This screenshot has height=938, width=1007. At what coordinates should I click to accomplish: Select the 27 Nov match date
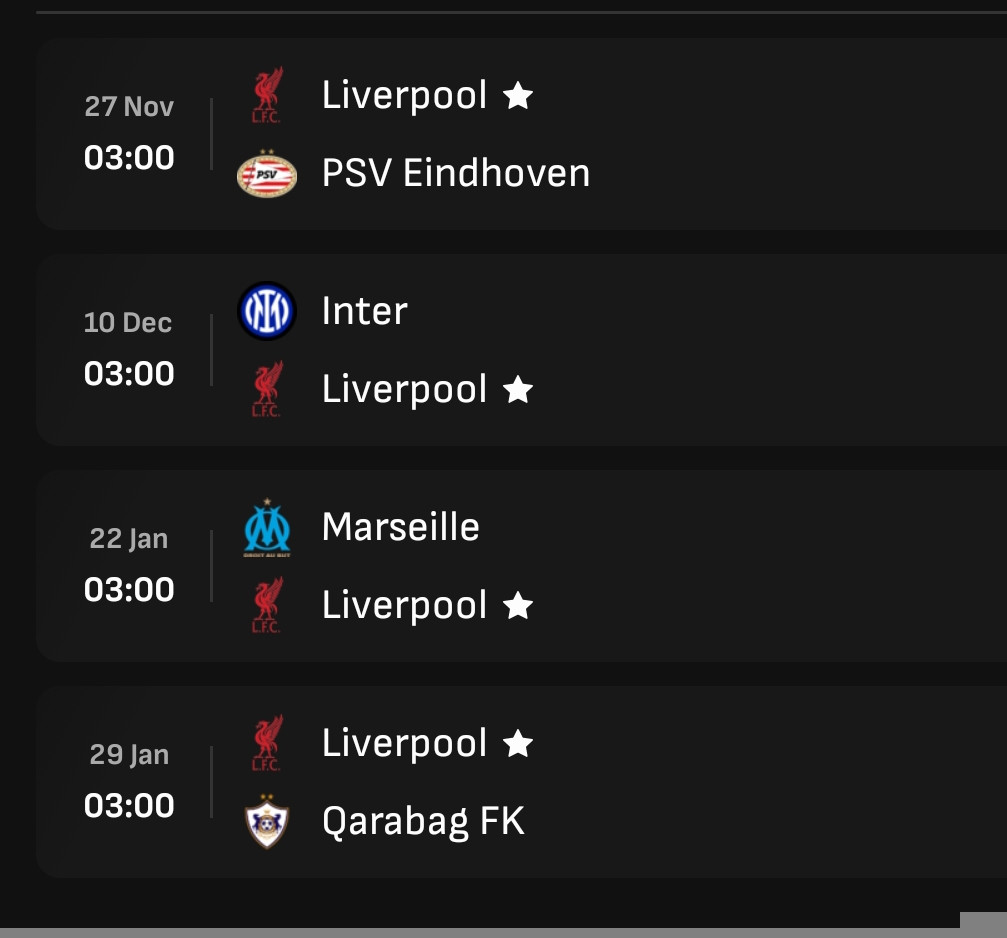[129, 107]
